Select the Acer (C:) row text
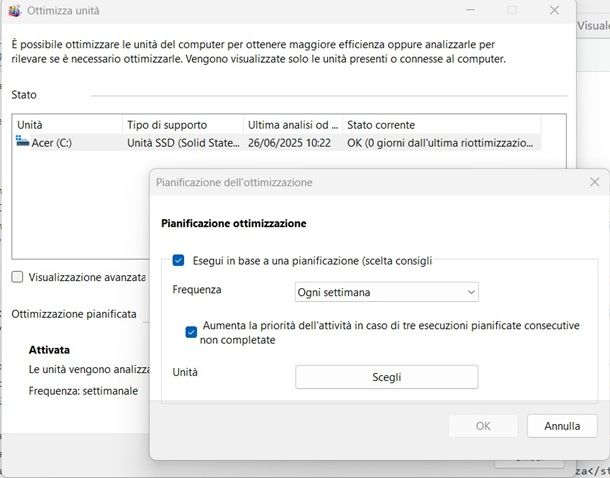 click(x=51, y=143)
